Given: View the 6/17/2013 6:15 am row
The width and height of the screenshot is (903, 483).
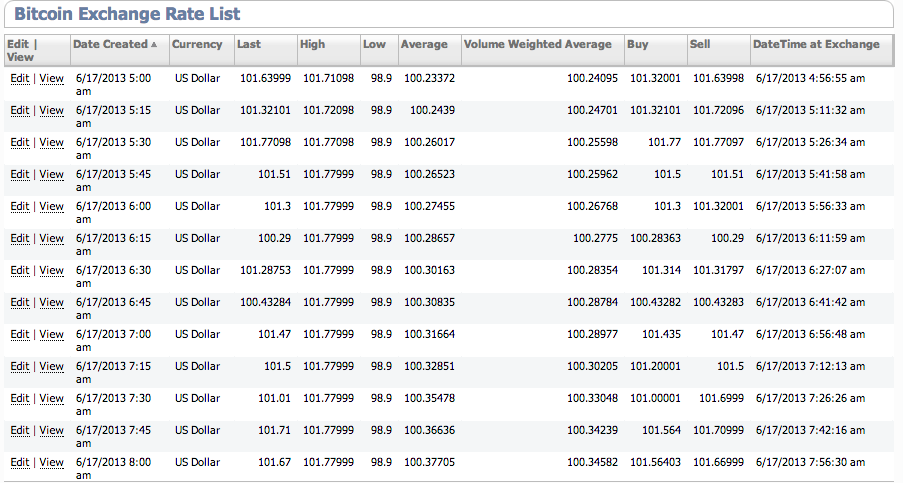Looking at the screenshot, I should pos(51,238).
